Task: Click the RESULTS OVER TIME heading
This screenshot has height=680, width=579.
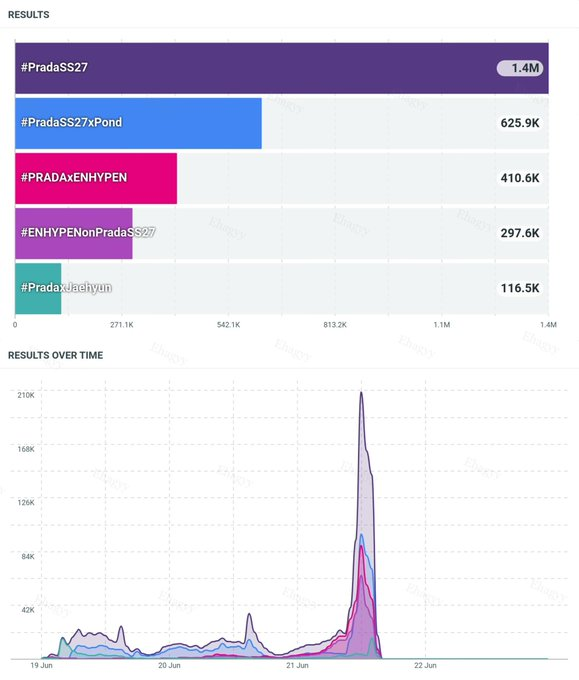Action: click(x=56, y=355)
